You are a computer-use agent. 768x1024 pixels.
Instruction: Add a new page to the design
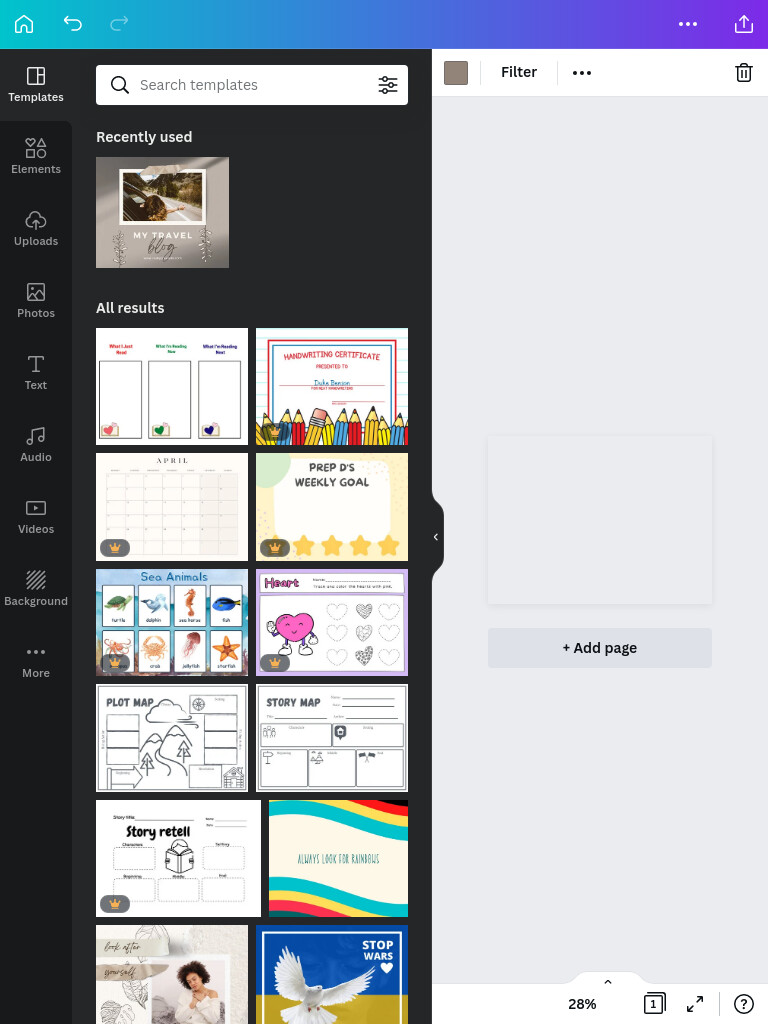tap(600, 648)
